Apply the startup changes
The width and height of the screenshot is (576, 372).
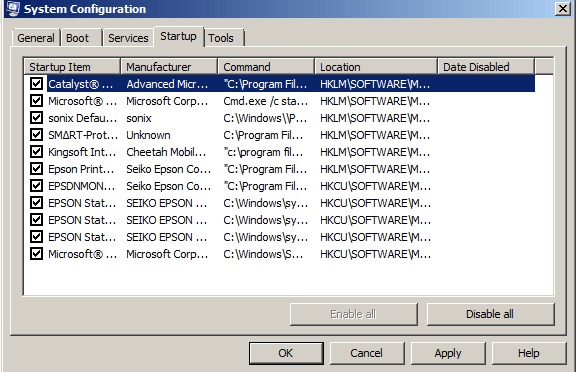point(448,353)
